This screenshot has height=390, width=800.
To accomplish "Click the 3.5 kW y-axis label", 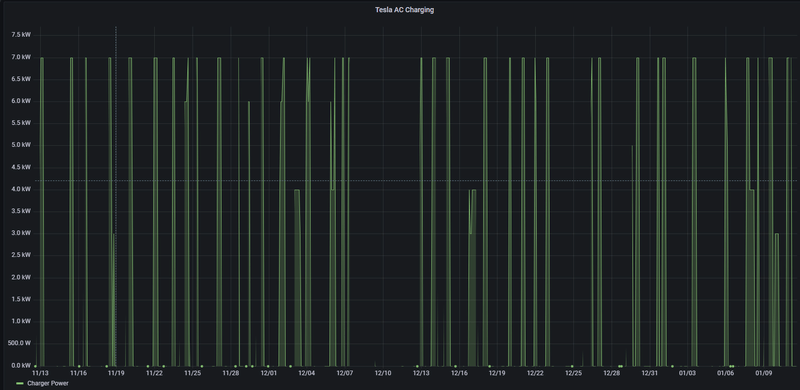I will tap(21, 211).
